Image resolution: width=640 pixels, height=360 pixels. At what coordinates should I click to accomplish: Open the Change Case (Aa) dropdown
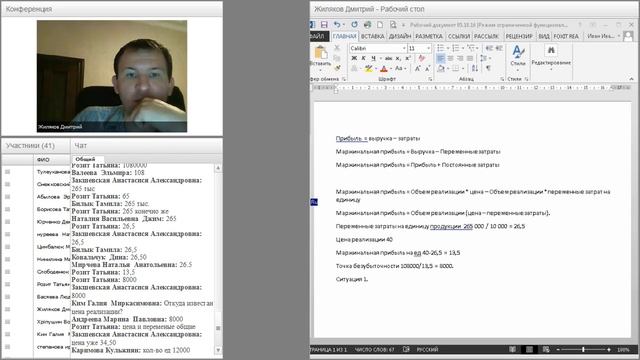click(x=400, y=69)
